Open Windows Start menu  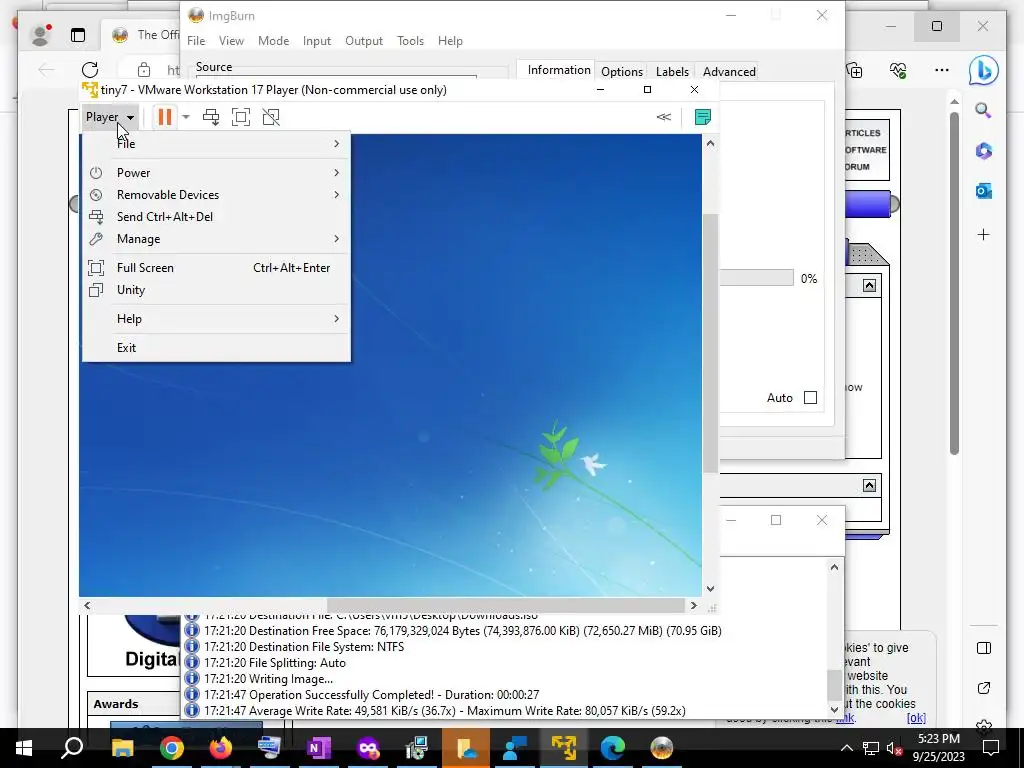point(24,748)
